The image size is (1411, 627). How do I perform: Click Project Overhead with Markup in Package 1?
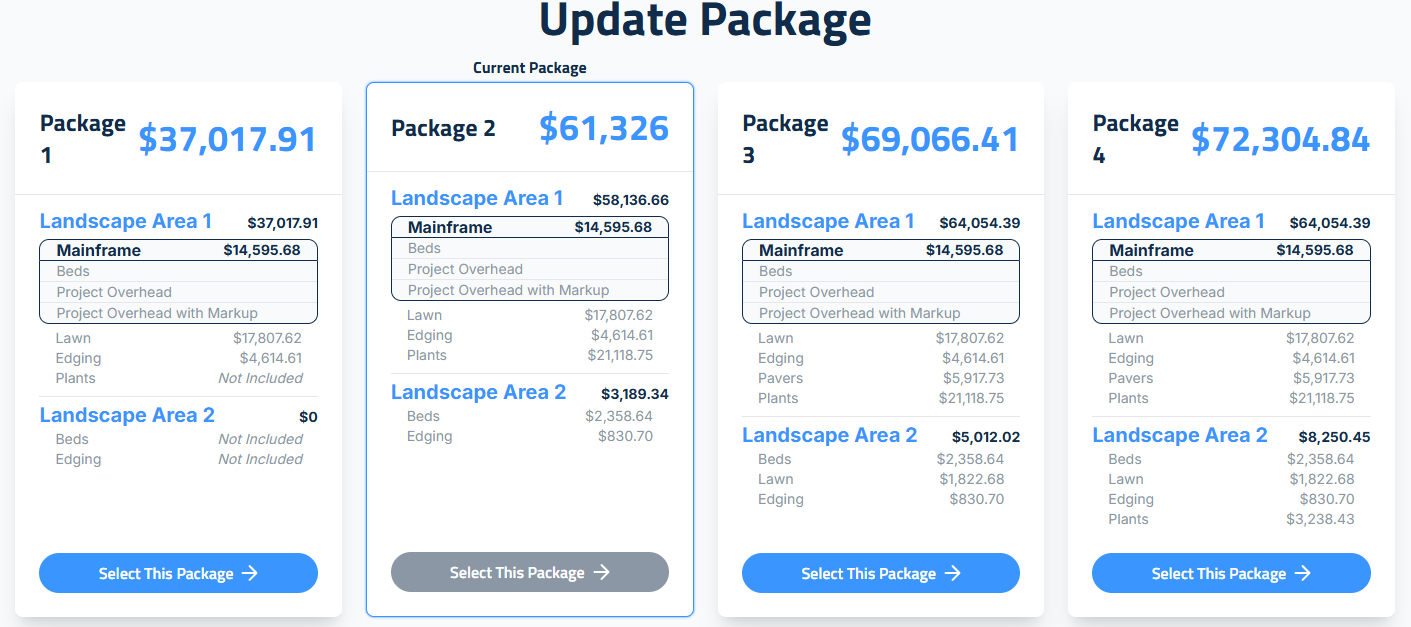pyautogui.click(x=157, y=313)
